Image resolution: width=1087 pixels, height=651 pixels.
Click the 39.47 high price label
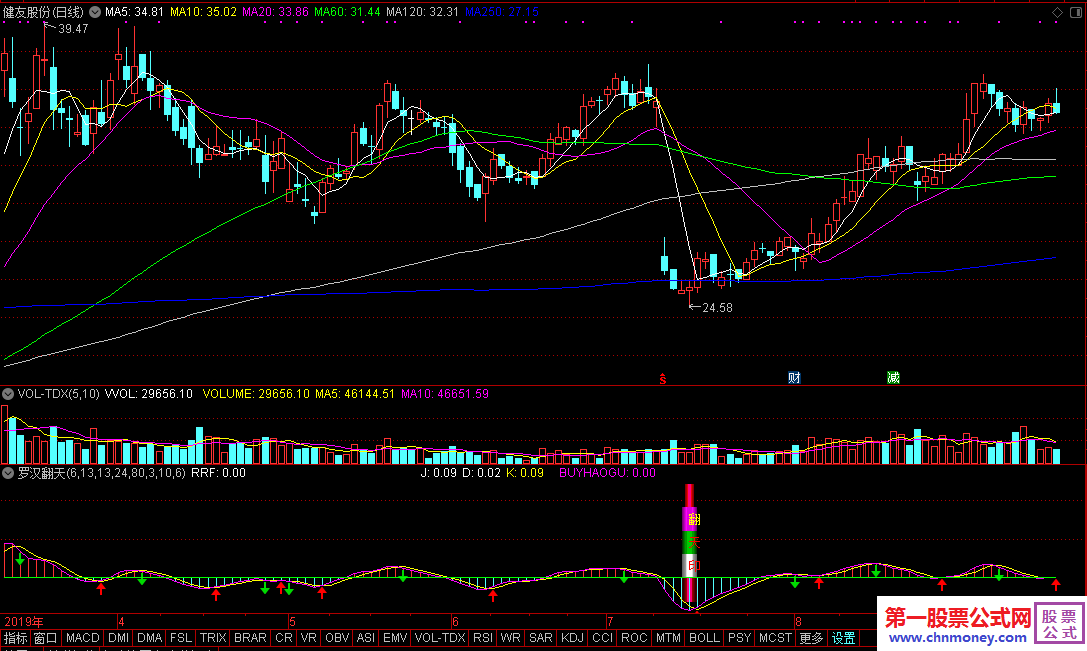coord(73,29)
